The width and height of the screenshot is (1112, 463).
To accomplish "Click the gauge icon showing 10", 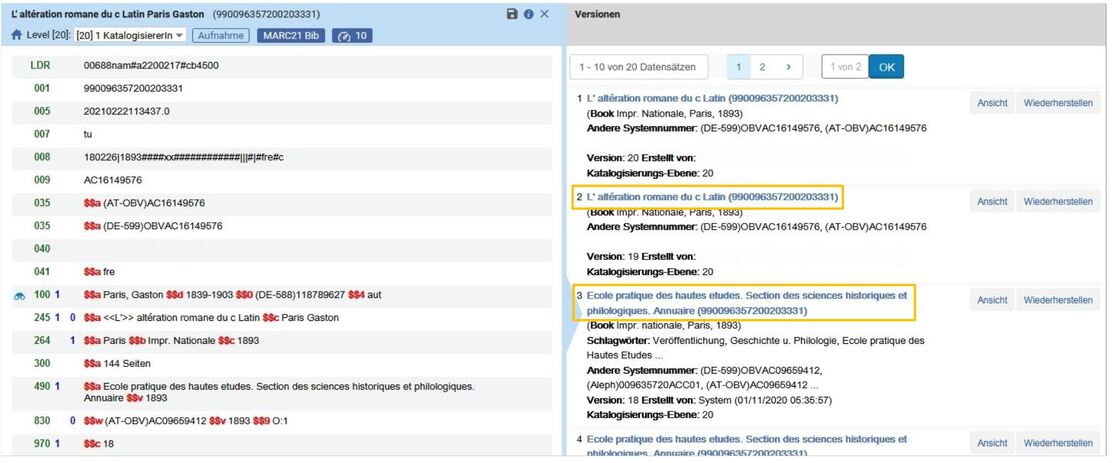I will (x=352, y=35).
